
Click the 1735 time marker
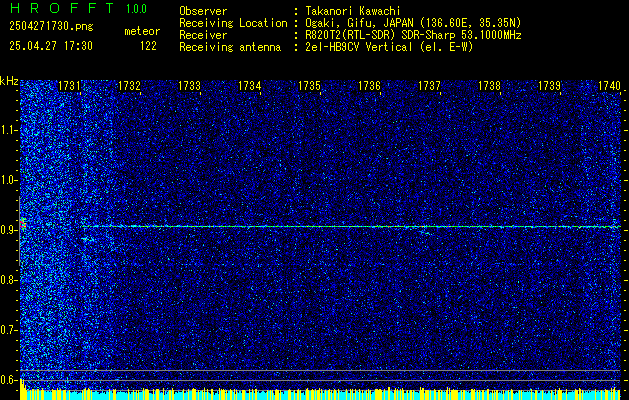point(309,85)
